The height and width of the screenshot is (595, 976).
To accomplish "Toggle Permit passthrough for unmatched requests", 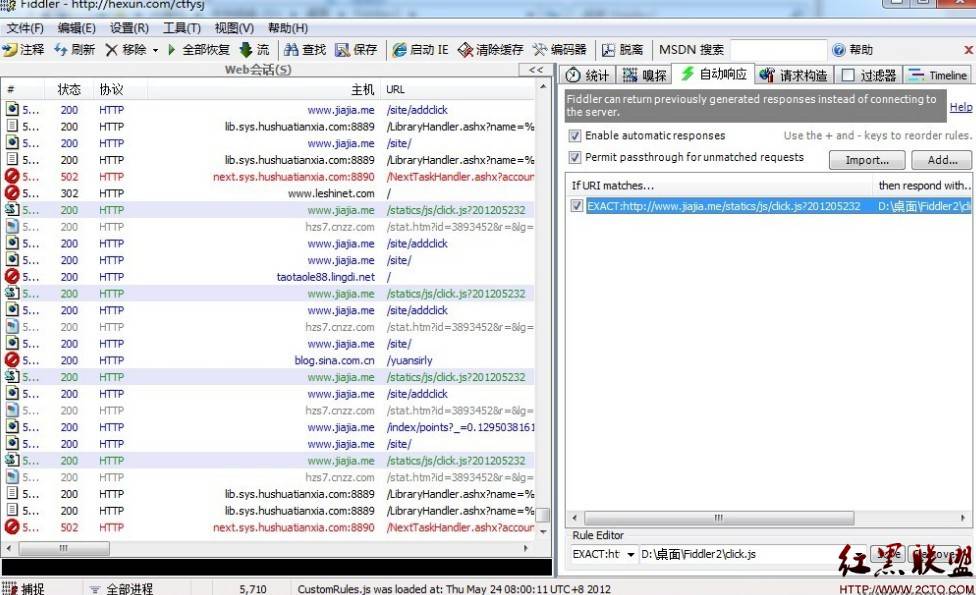I will (575, 157).
